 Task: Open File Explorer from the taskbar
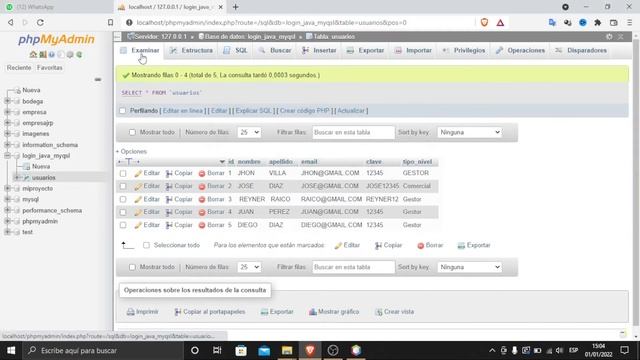287,351
